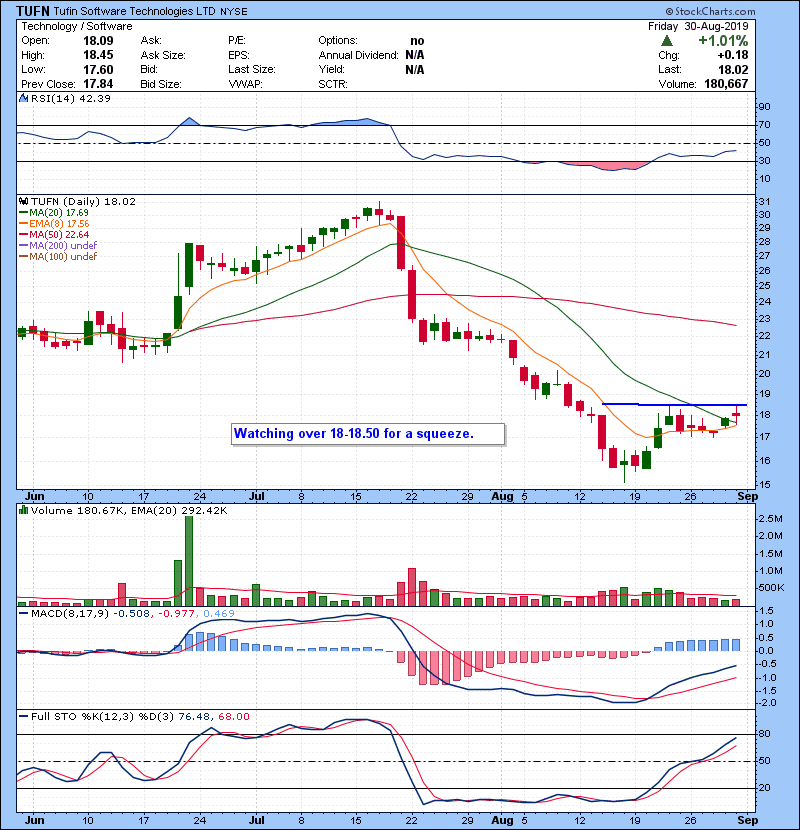800x830 pixels.
Task: Click the P/E: label
Action: click(238, 41)
